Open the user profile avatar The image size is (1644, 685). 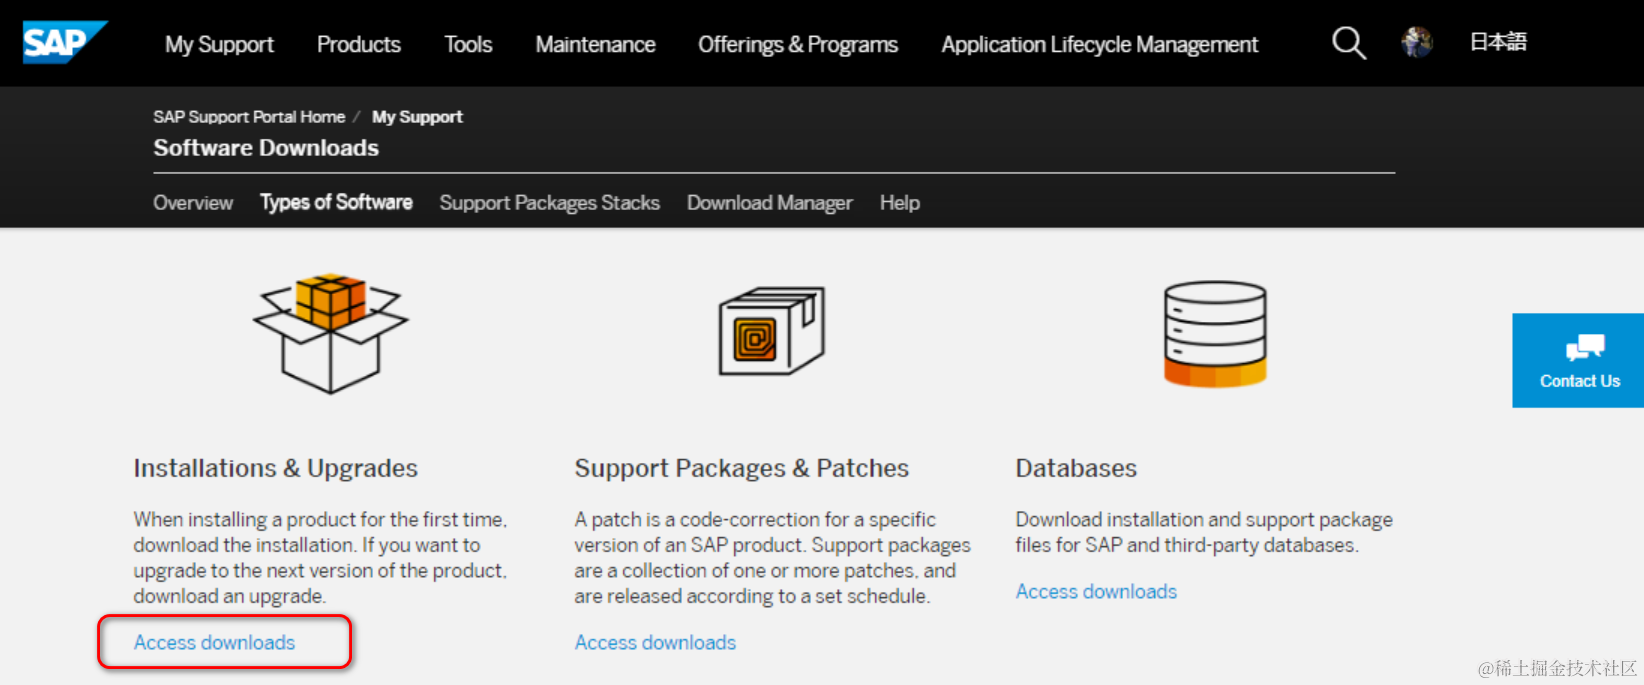coord(1417,42)
